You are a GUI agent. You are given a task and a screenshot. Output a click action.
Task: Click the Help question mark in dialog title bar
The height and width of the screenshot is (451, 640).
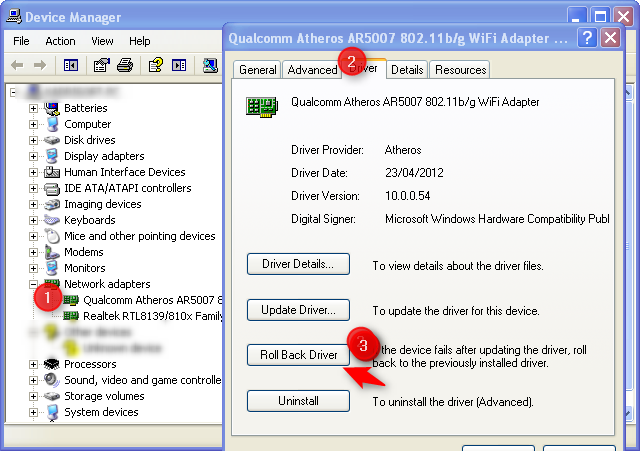click(611, 38)
